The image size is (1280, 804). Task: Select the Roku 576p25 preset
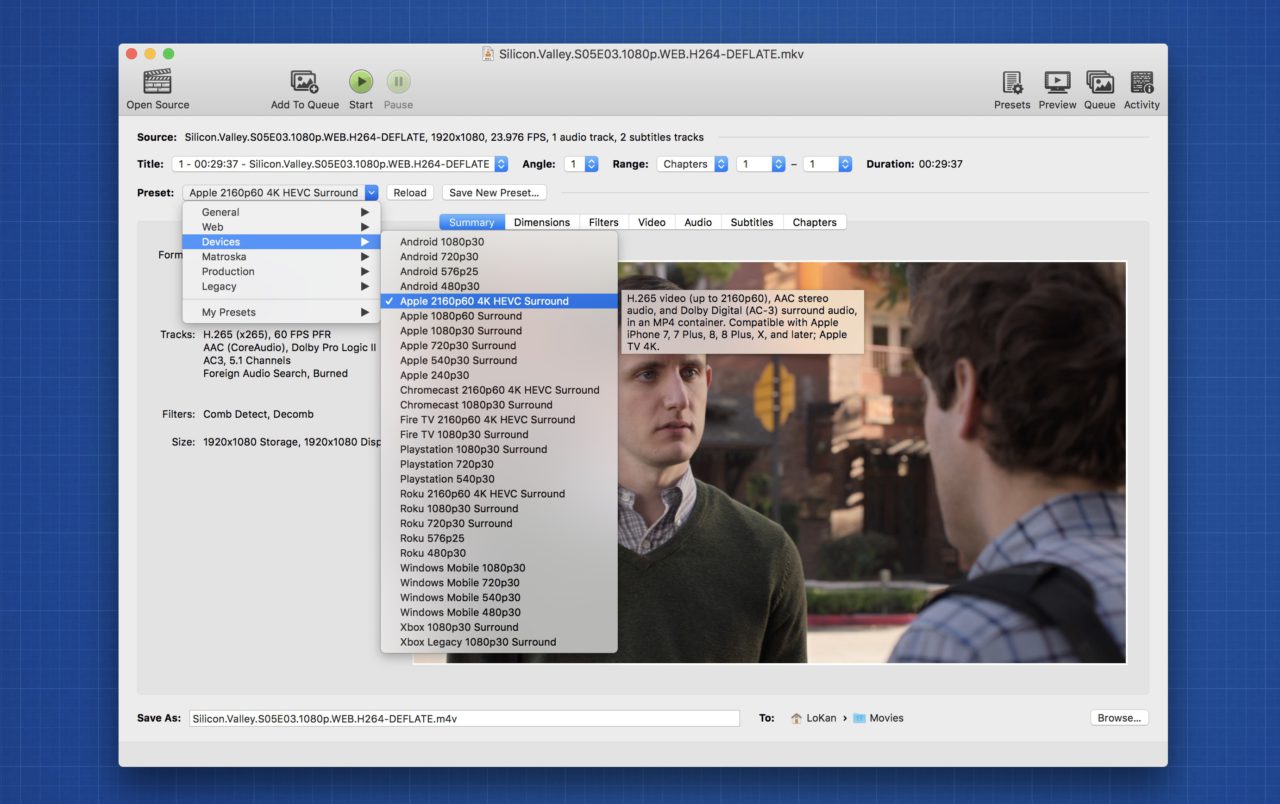[x=499, y=538]
